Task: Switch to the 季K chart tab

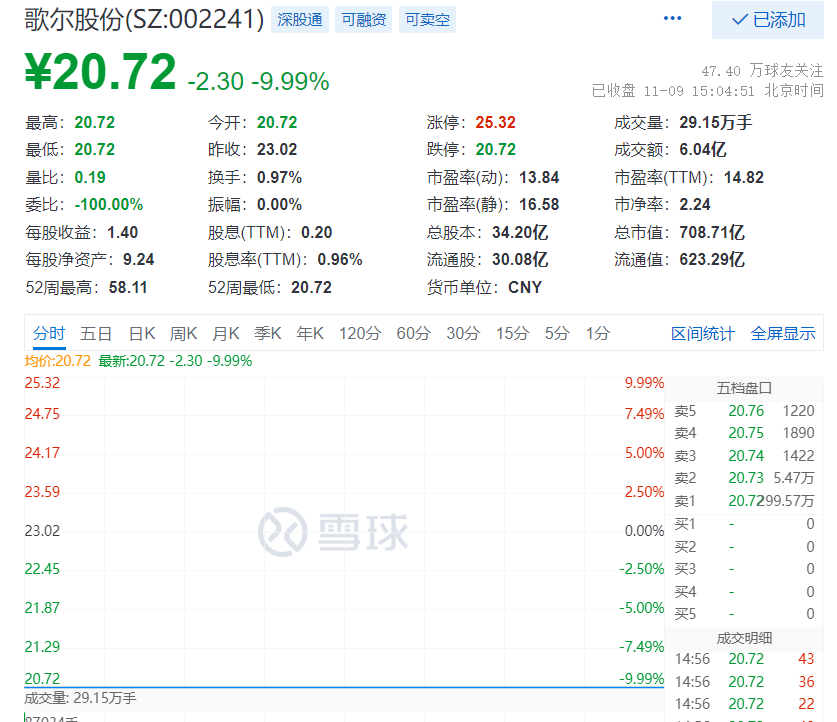Action: pos(267,334)
